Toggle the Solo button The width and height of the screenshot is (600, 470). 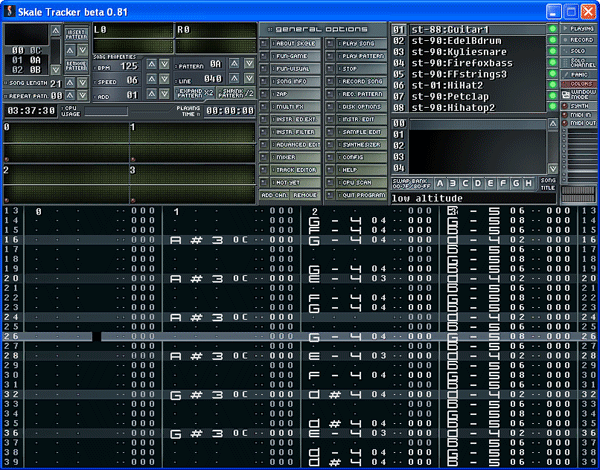(x=578, y=51)
